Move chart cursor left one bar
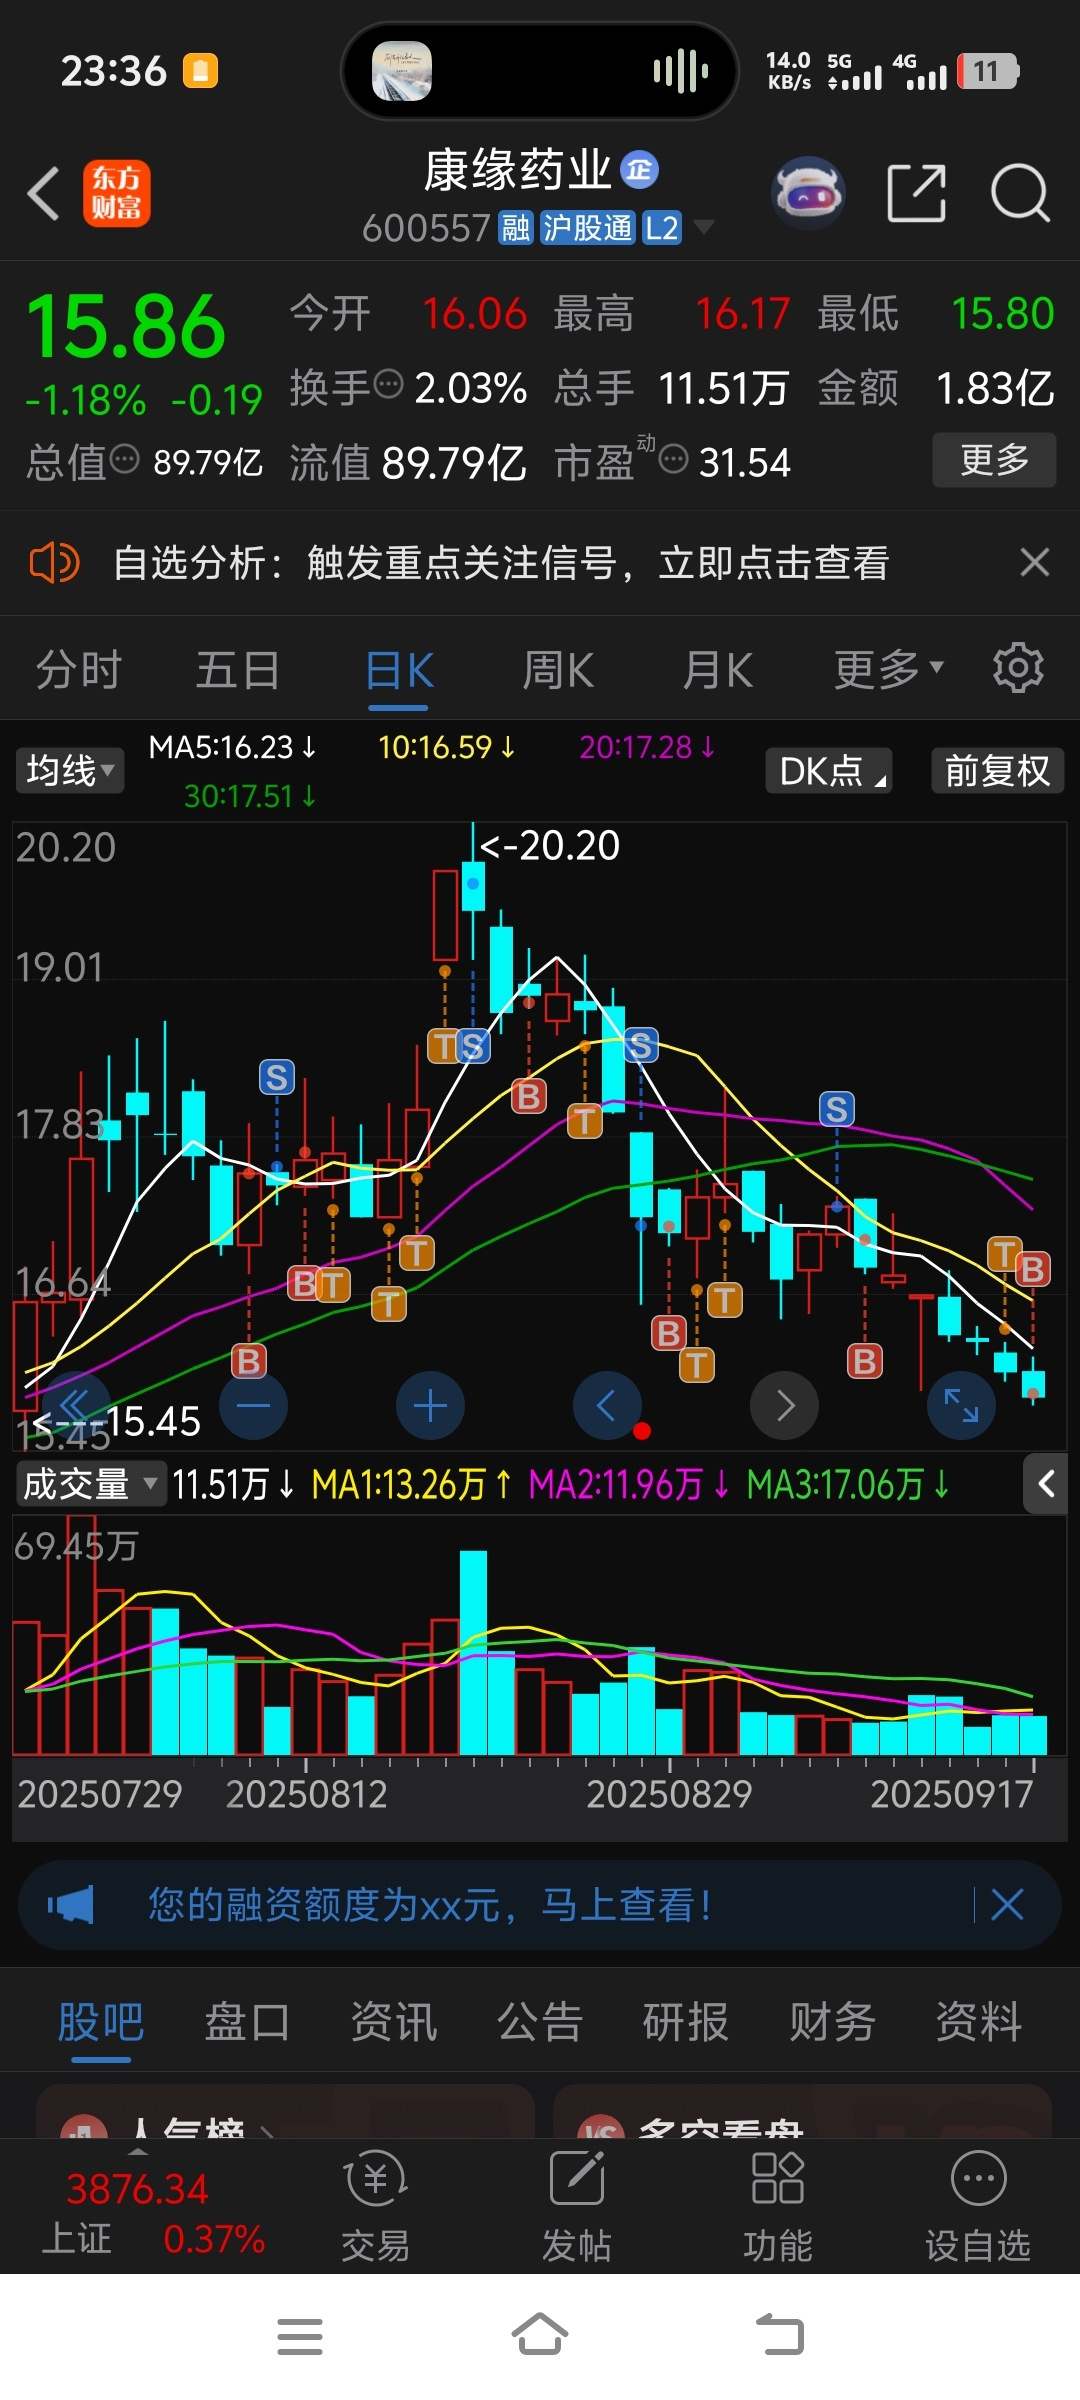 [x=606, y=1405]
